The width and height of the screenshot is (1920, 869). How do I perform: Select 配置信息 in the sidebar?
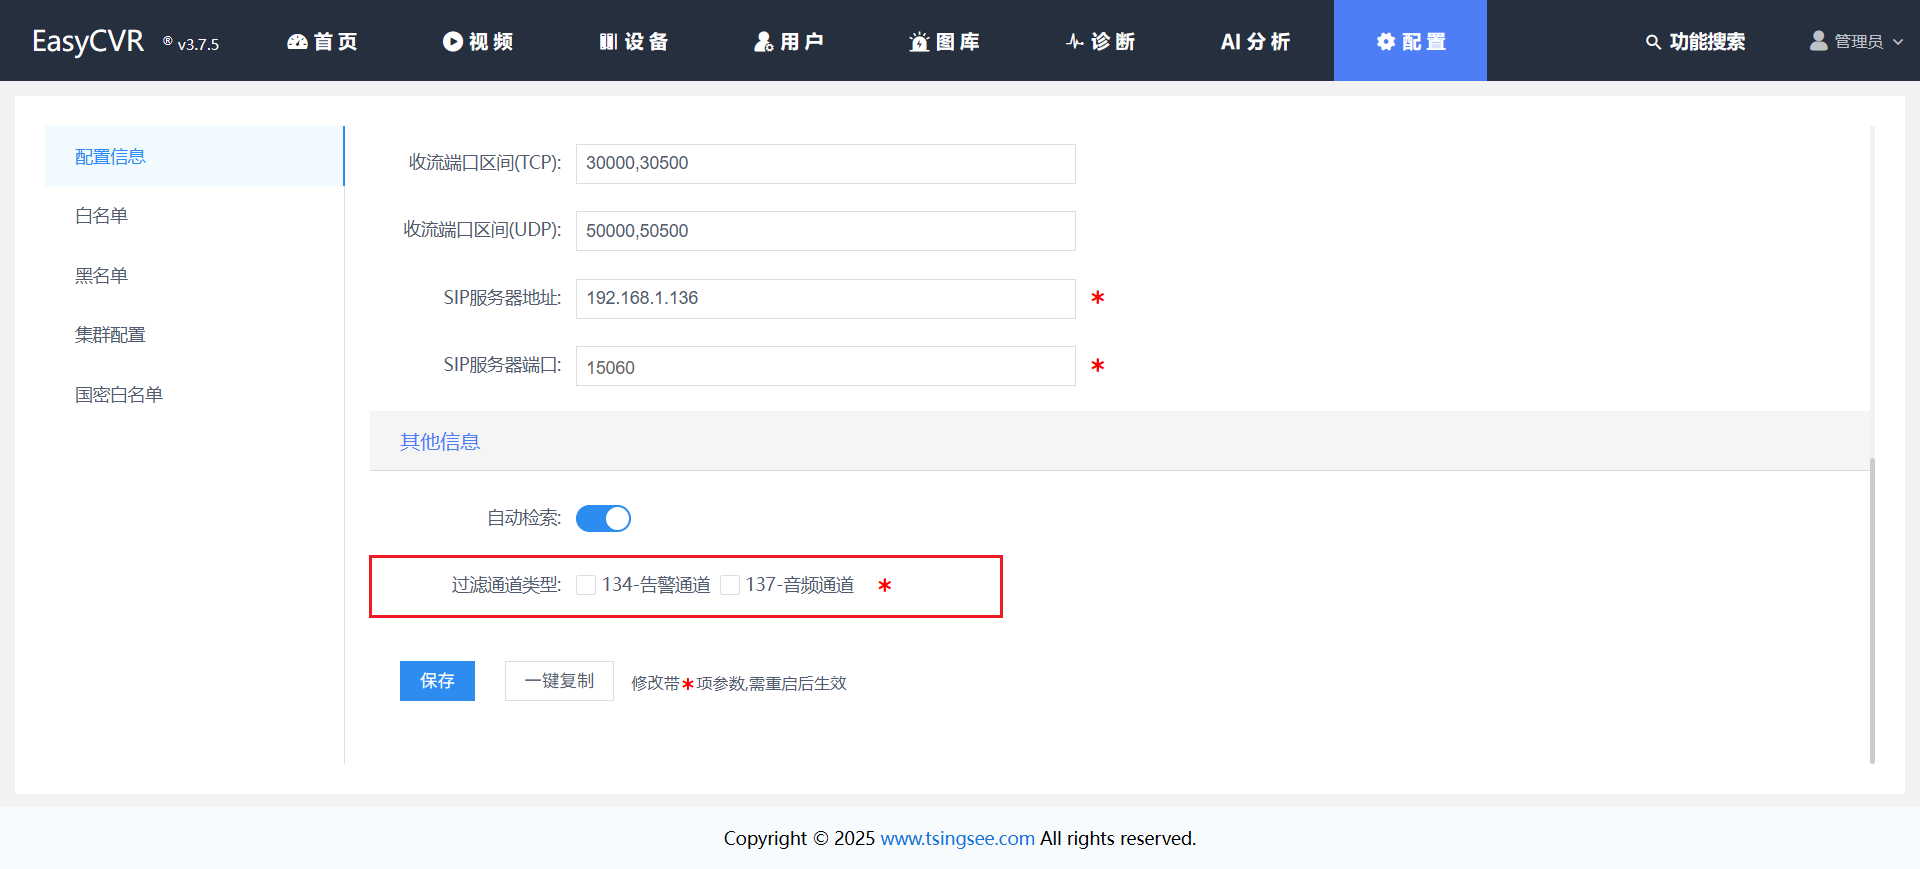point(195,156)
